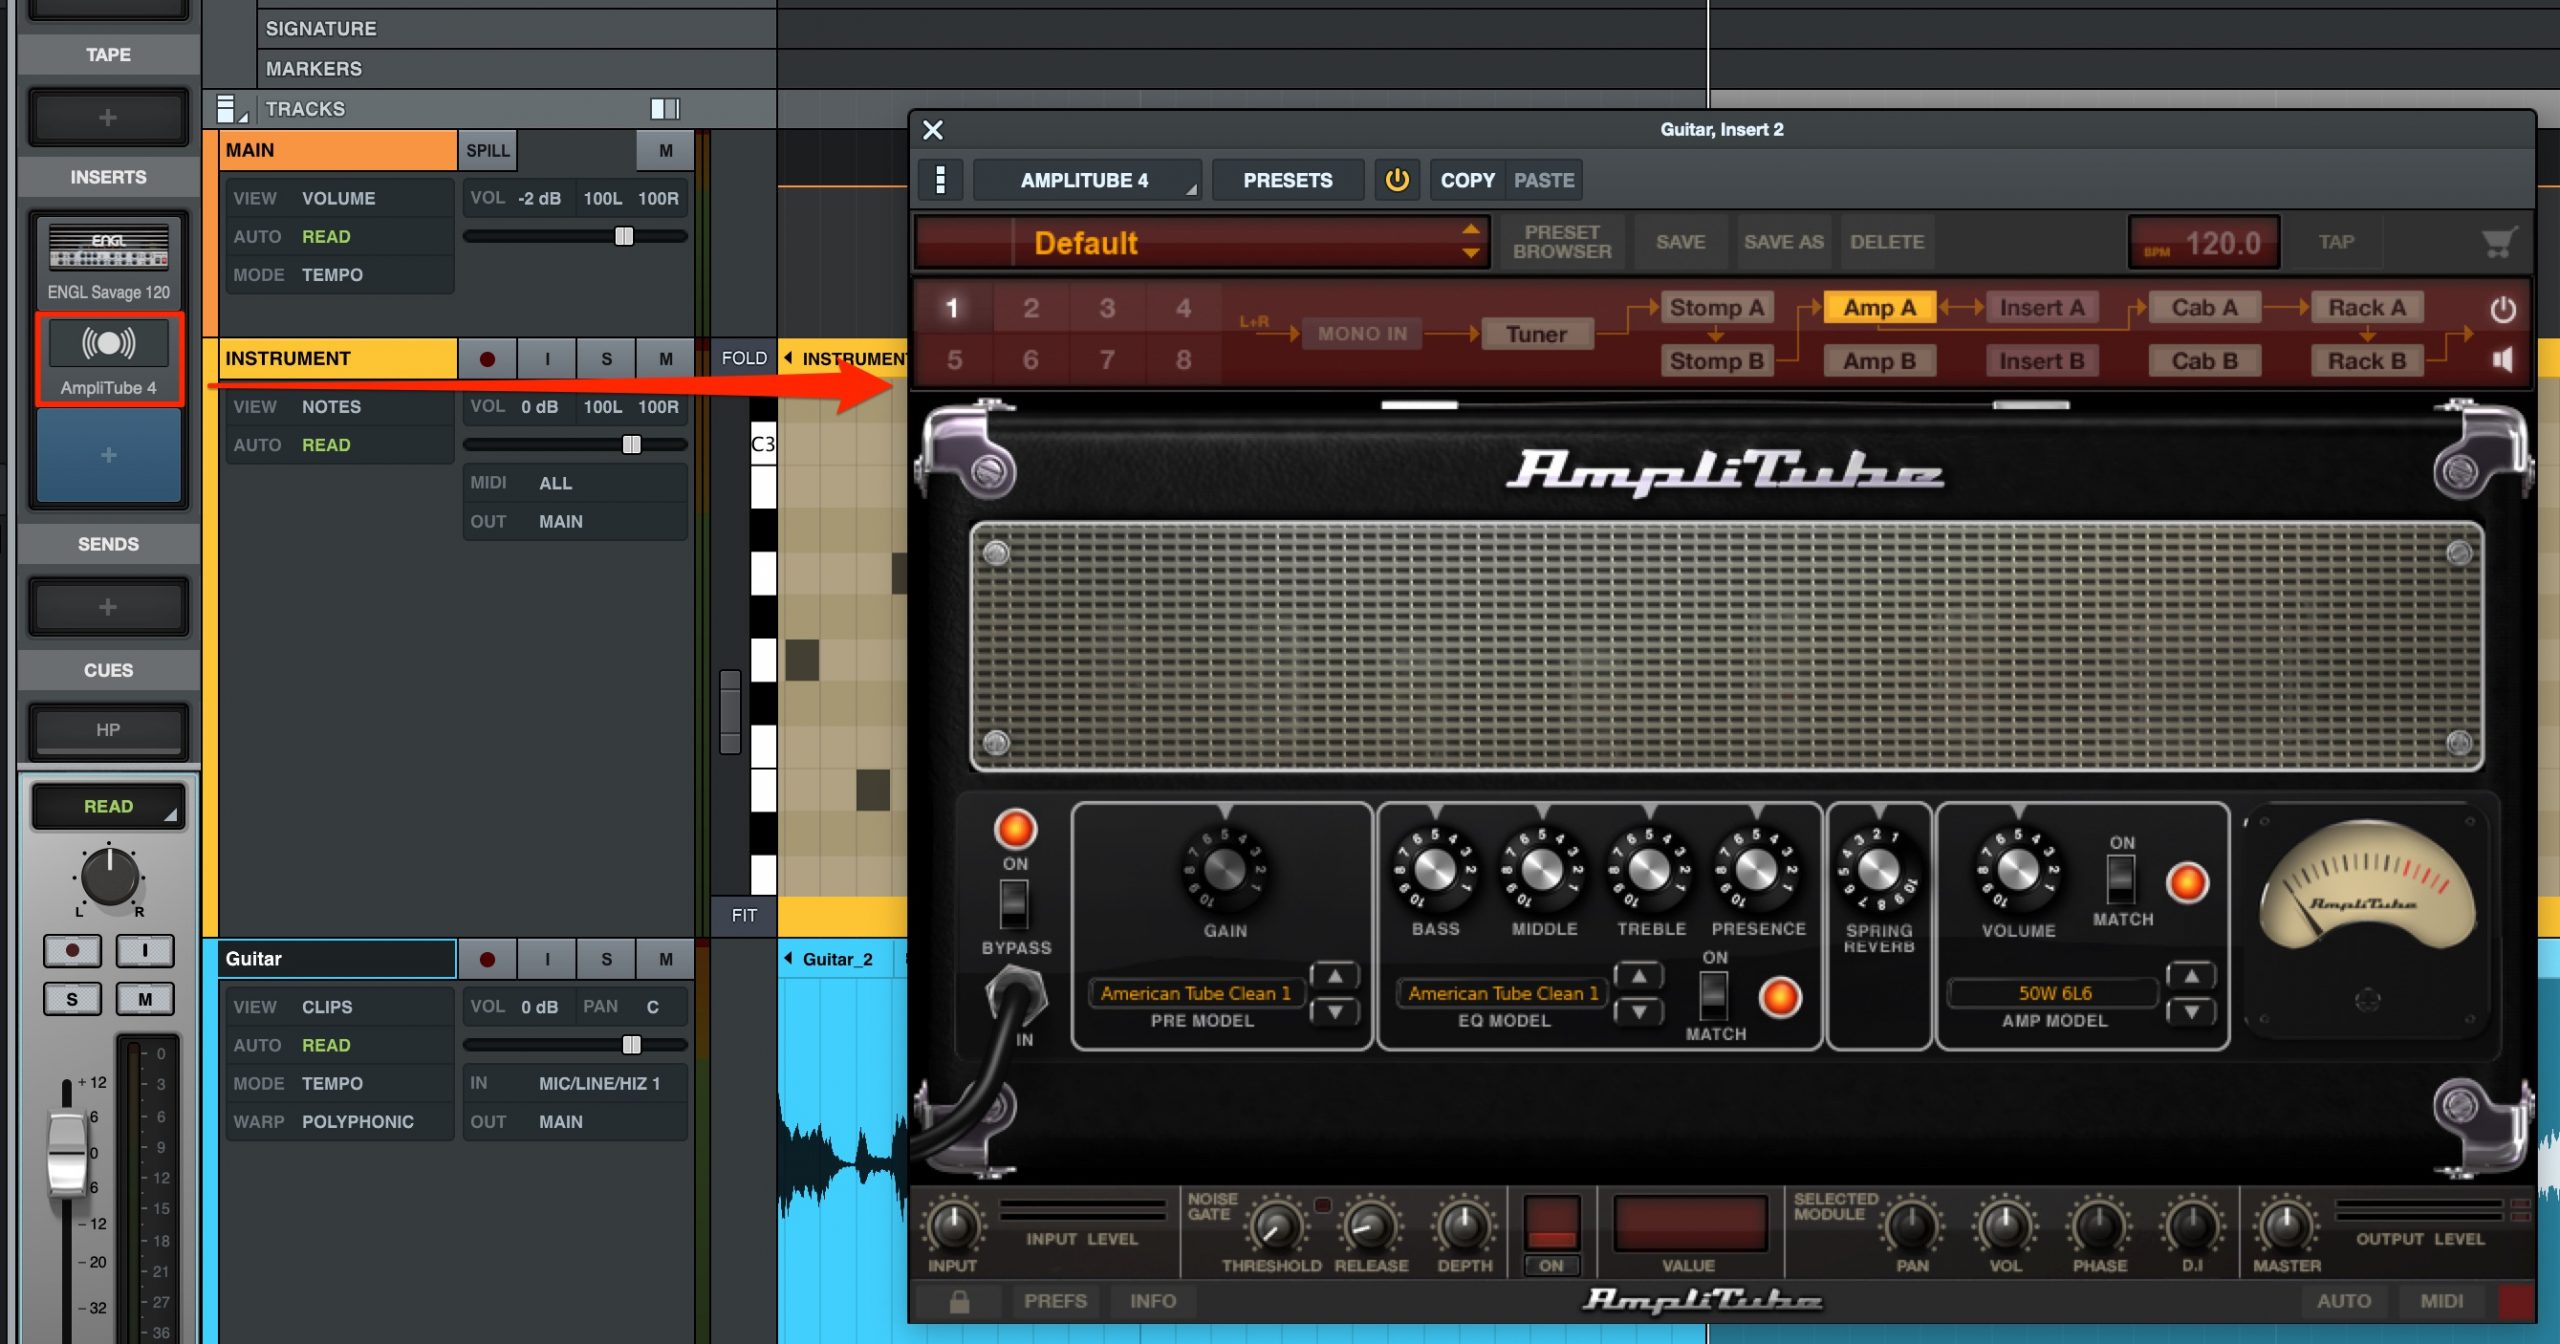Open the PRESETS menu
Viewport: 2560px width, 1344px height.
click(x=1288, y=180)
